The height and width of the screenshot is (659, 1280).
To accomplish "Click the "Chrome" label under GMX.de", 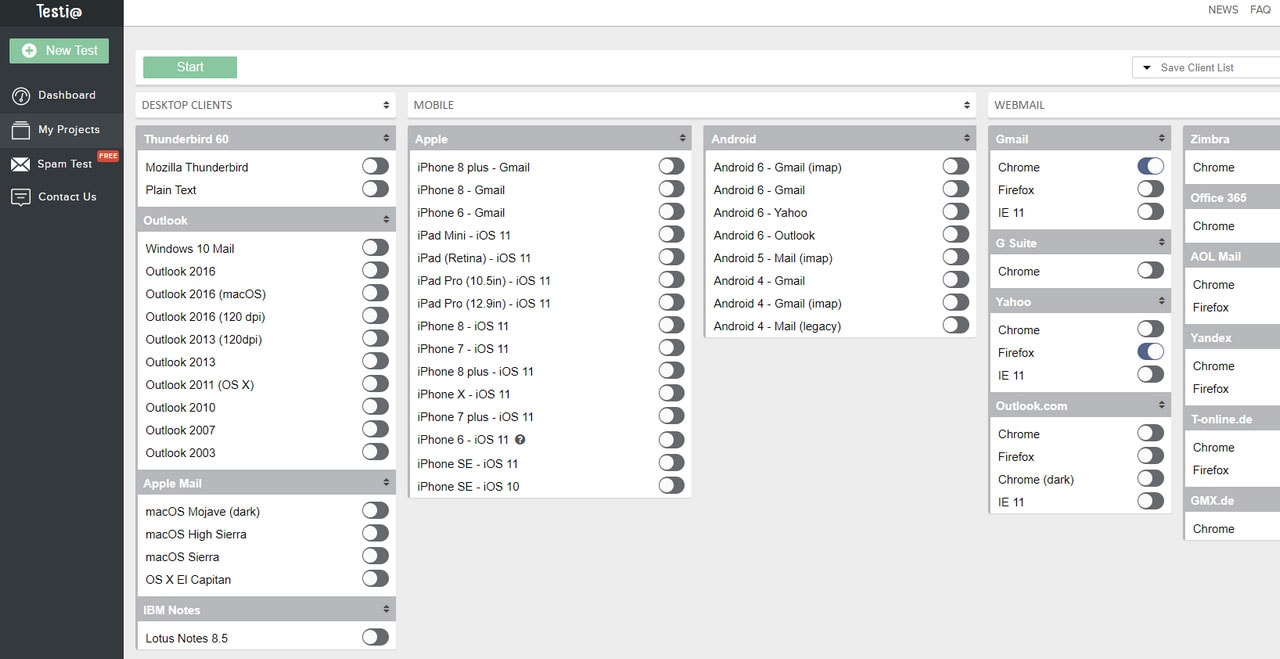I will [1214, 529].
